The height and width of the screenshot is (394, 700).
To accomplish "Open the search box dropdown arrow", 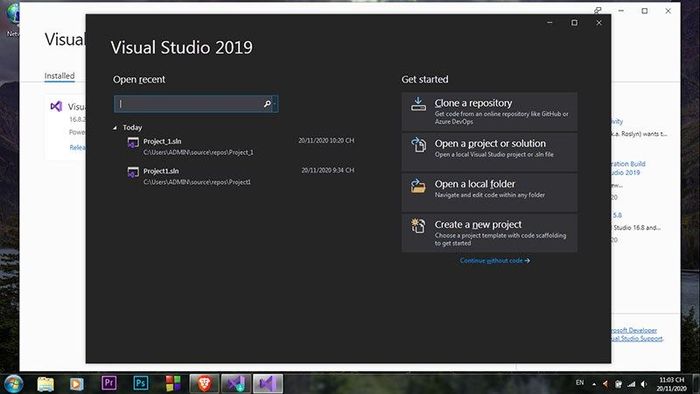I will (275, 104).
